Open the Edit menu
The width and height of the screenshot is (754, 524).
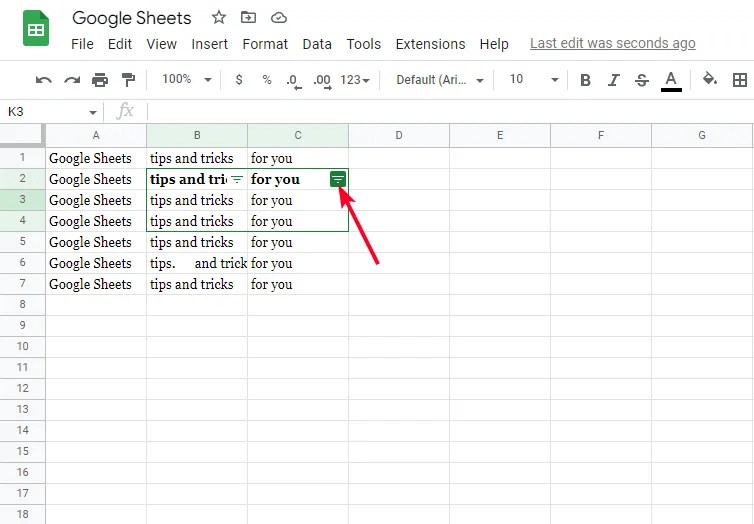point(120,44)
